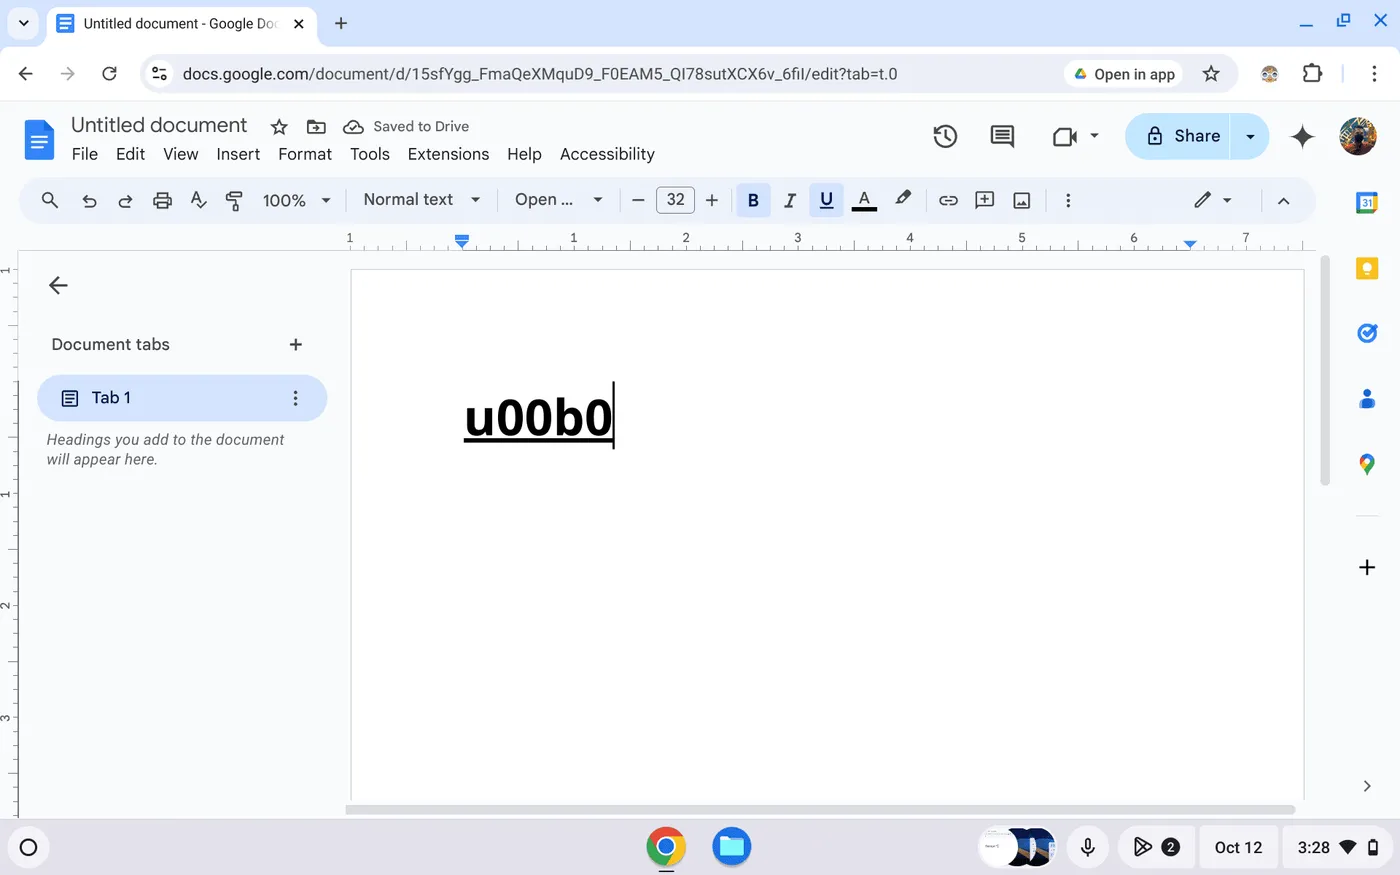Select Tab 1 in document tabs
Screen dimensions: 1400x875
(x=182, y=398)
